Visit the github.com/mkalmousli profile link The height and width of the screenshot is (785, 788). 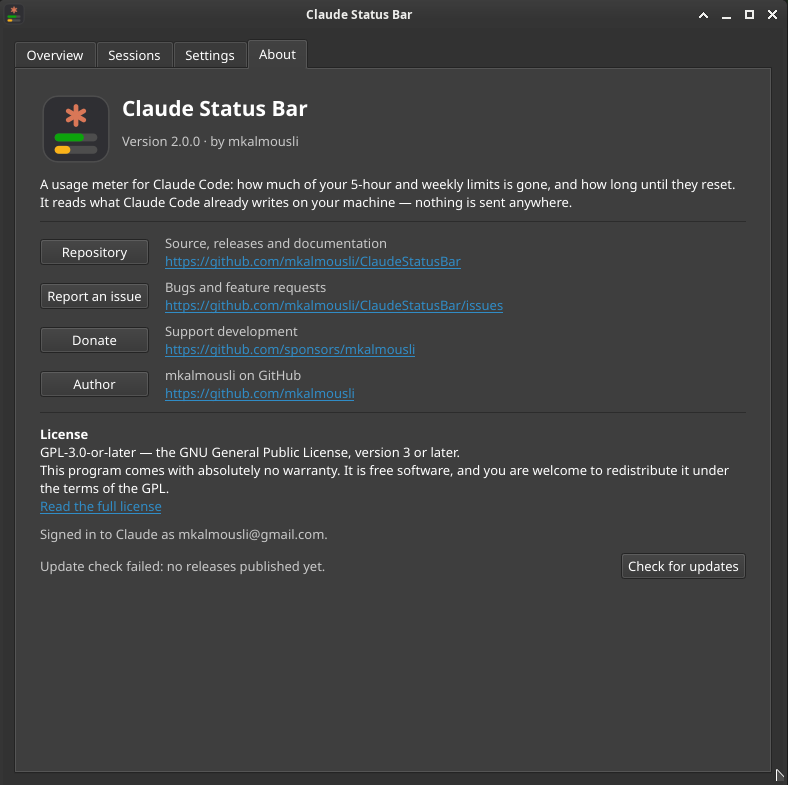click(259, 394)
